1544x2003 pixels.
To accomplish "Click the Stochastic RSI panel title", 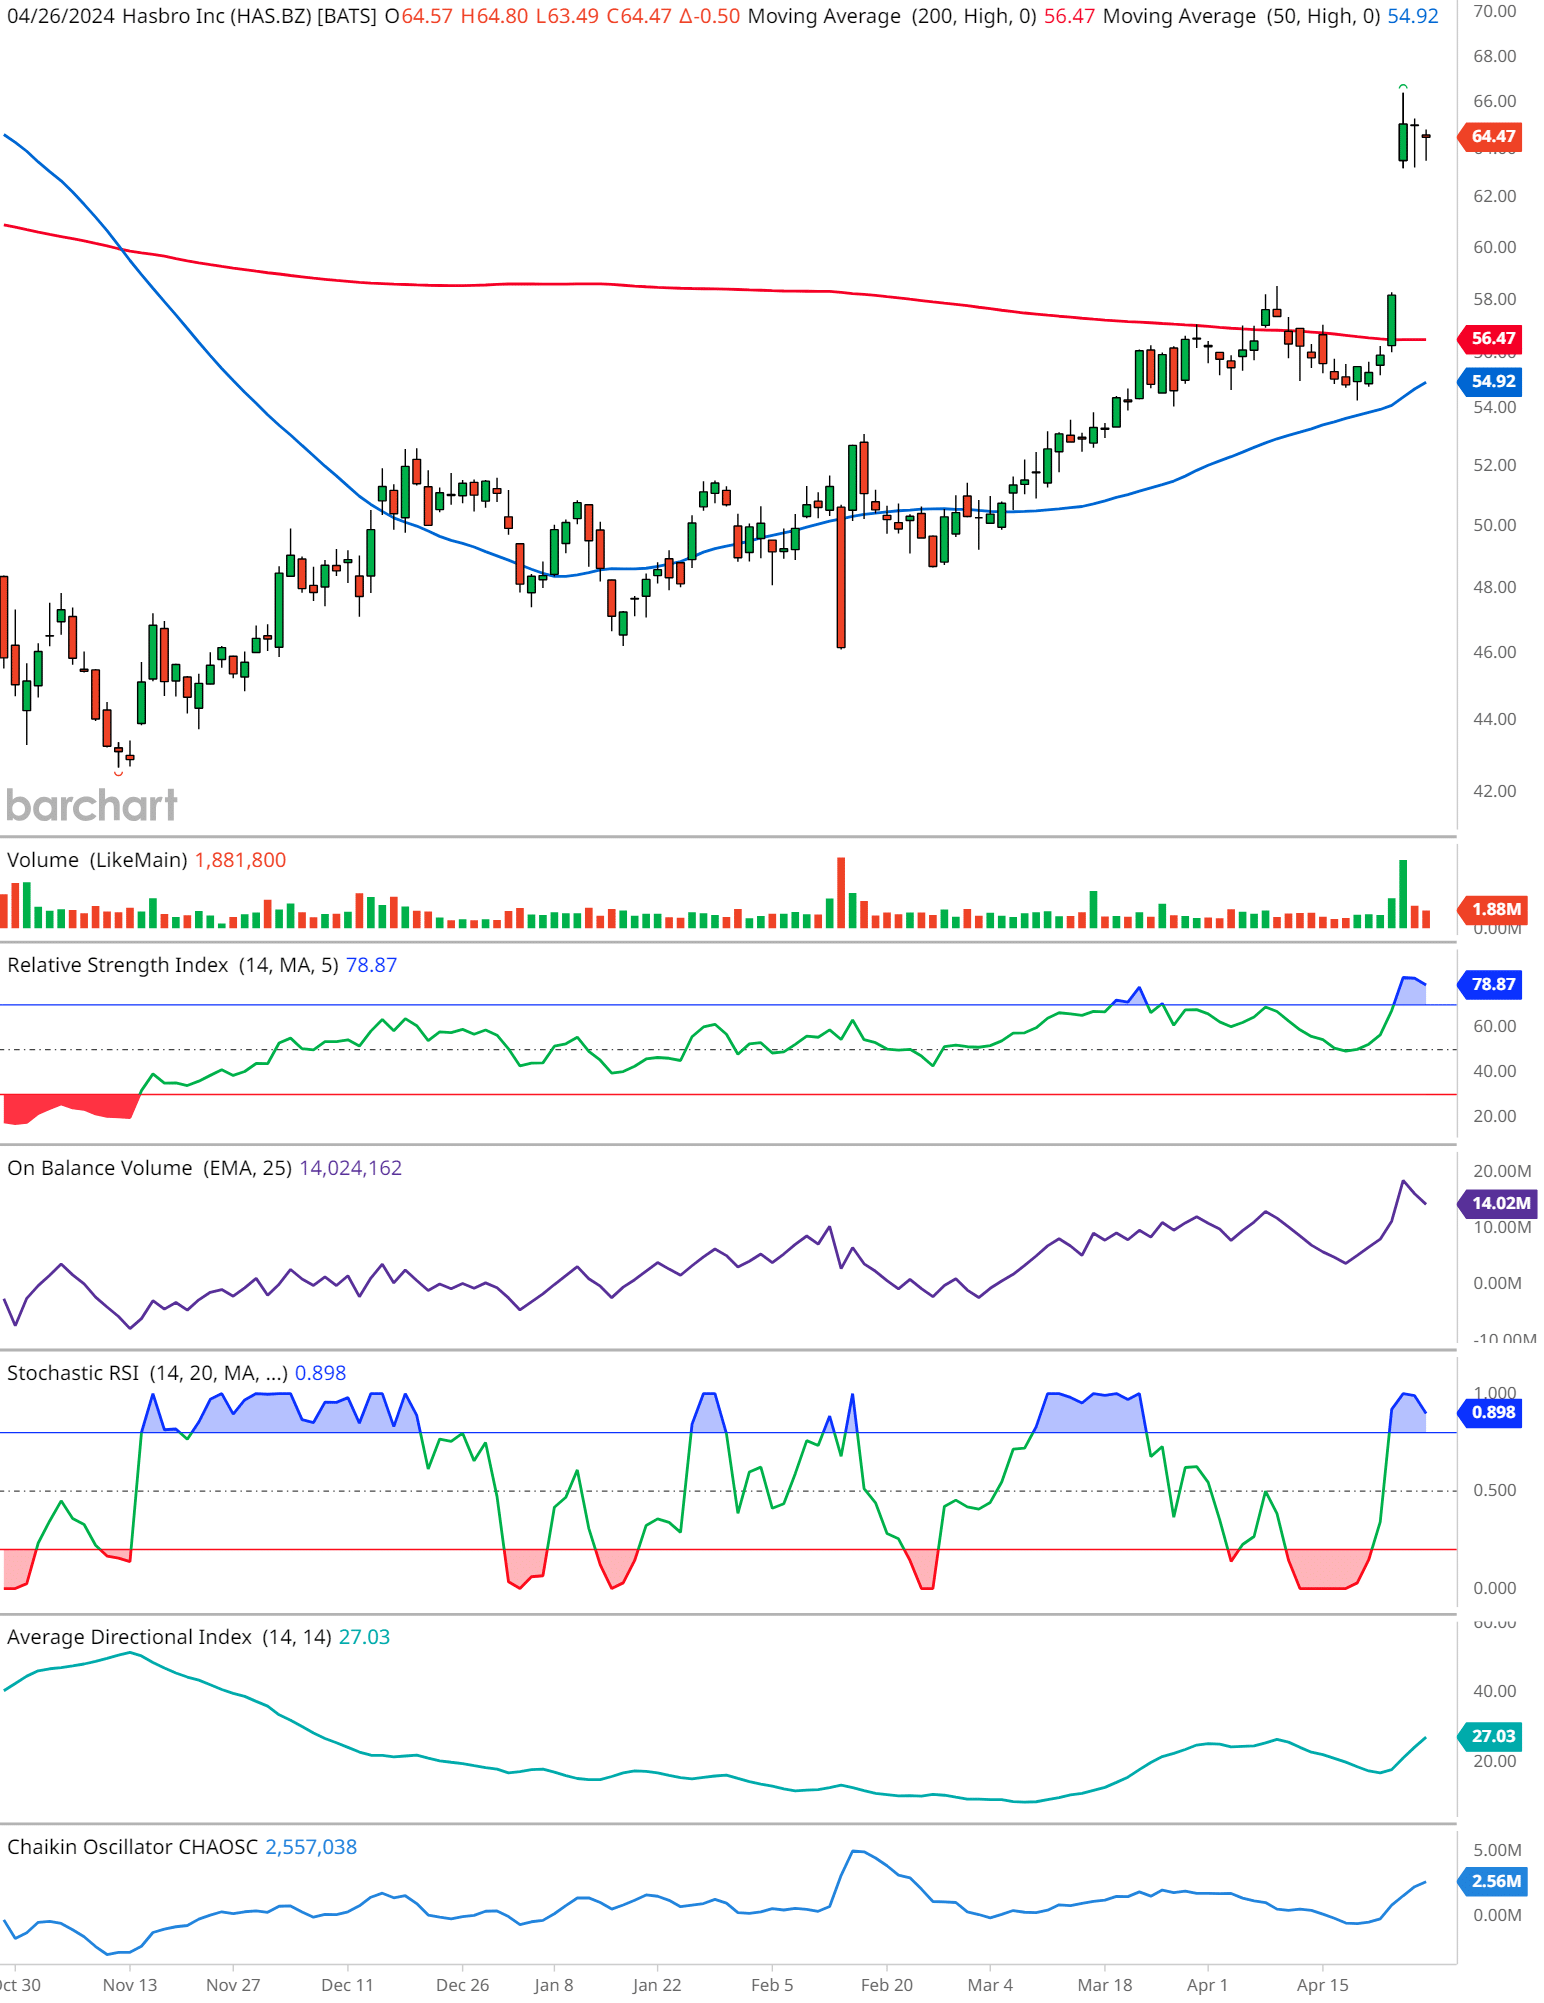I will [x=148, y=1373].
